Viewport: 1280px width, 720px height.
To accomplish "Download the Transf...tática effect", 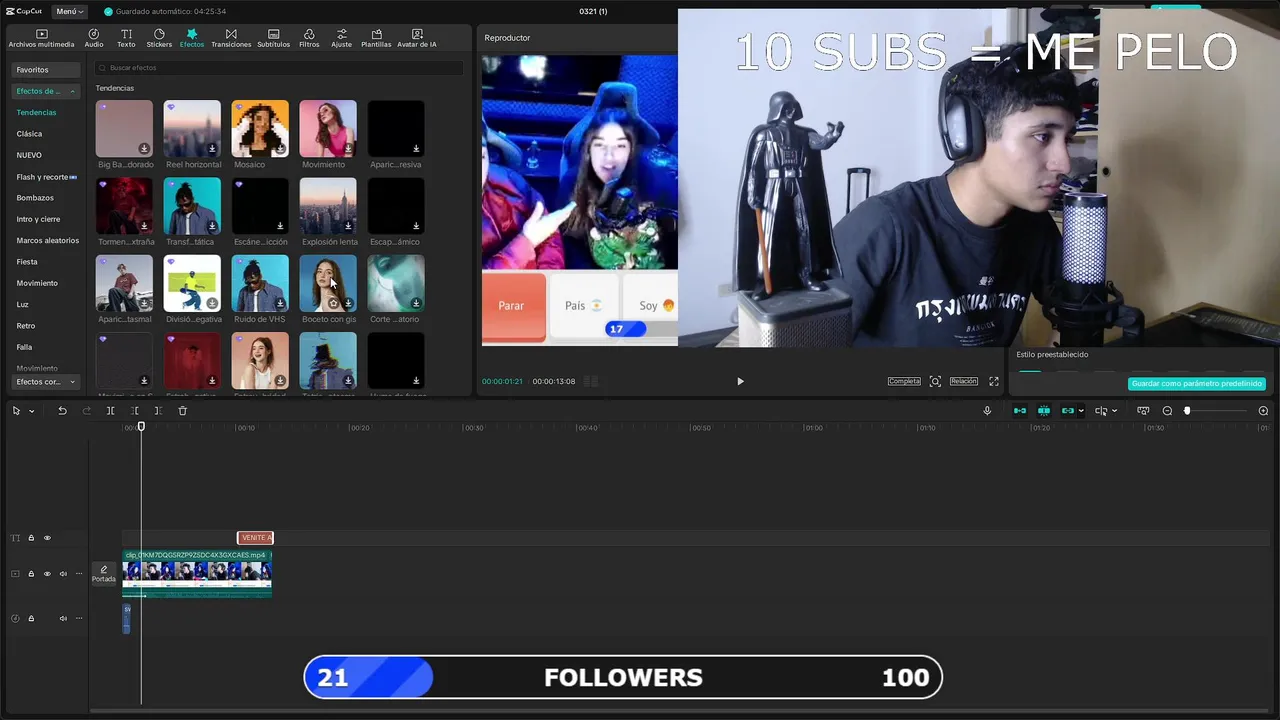I will [x=212, y=226].
